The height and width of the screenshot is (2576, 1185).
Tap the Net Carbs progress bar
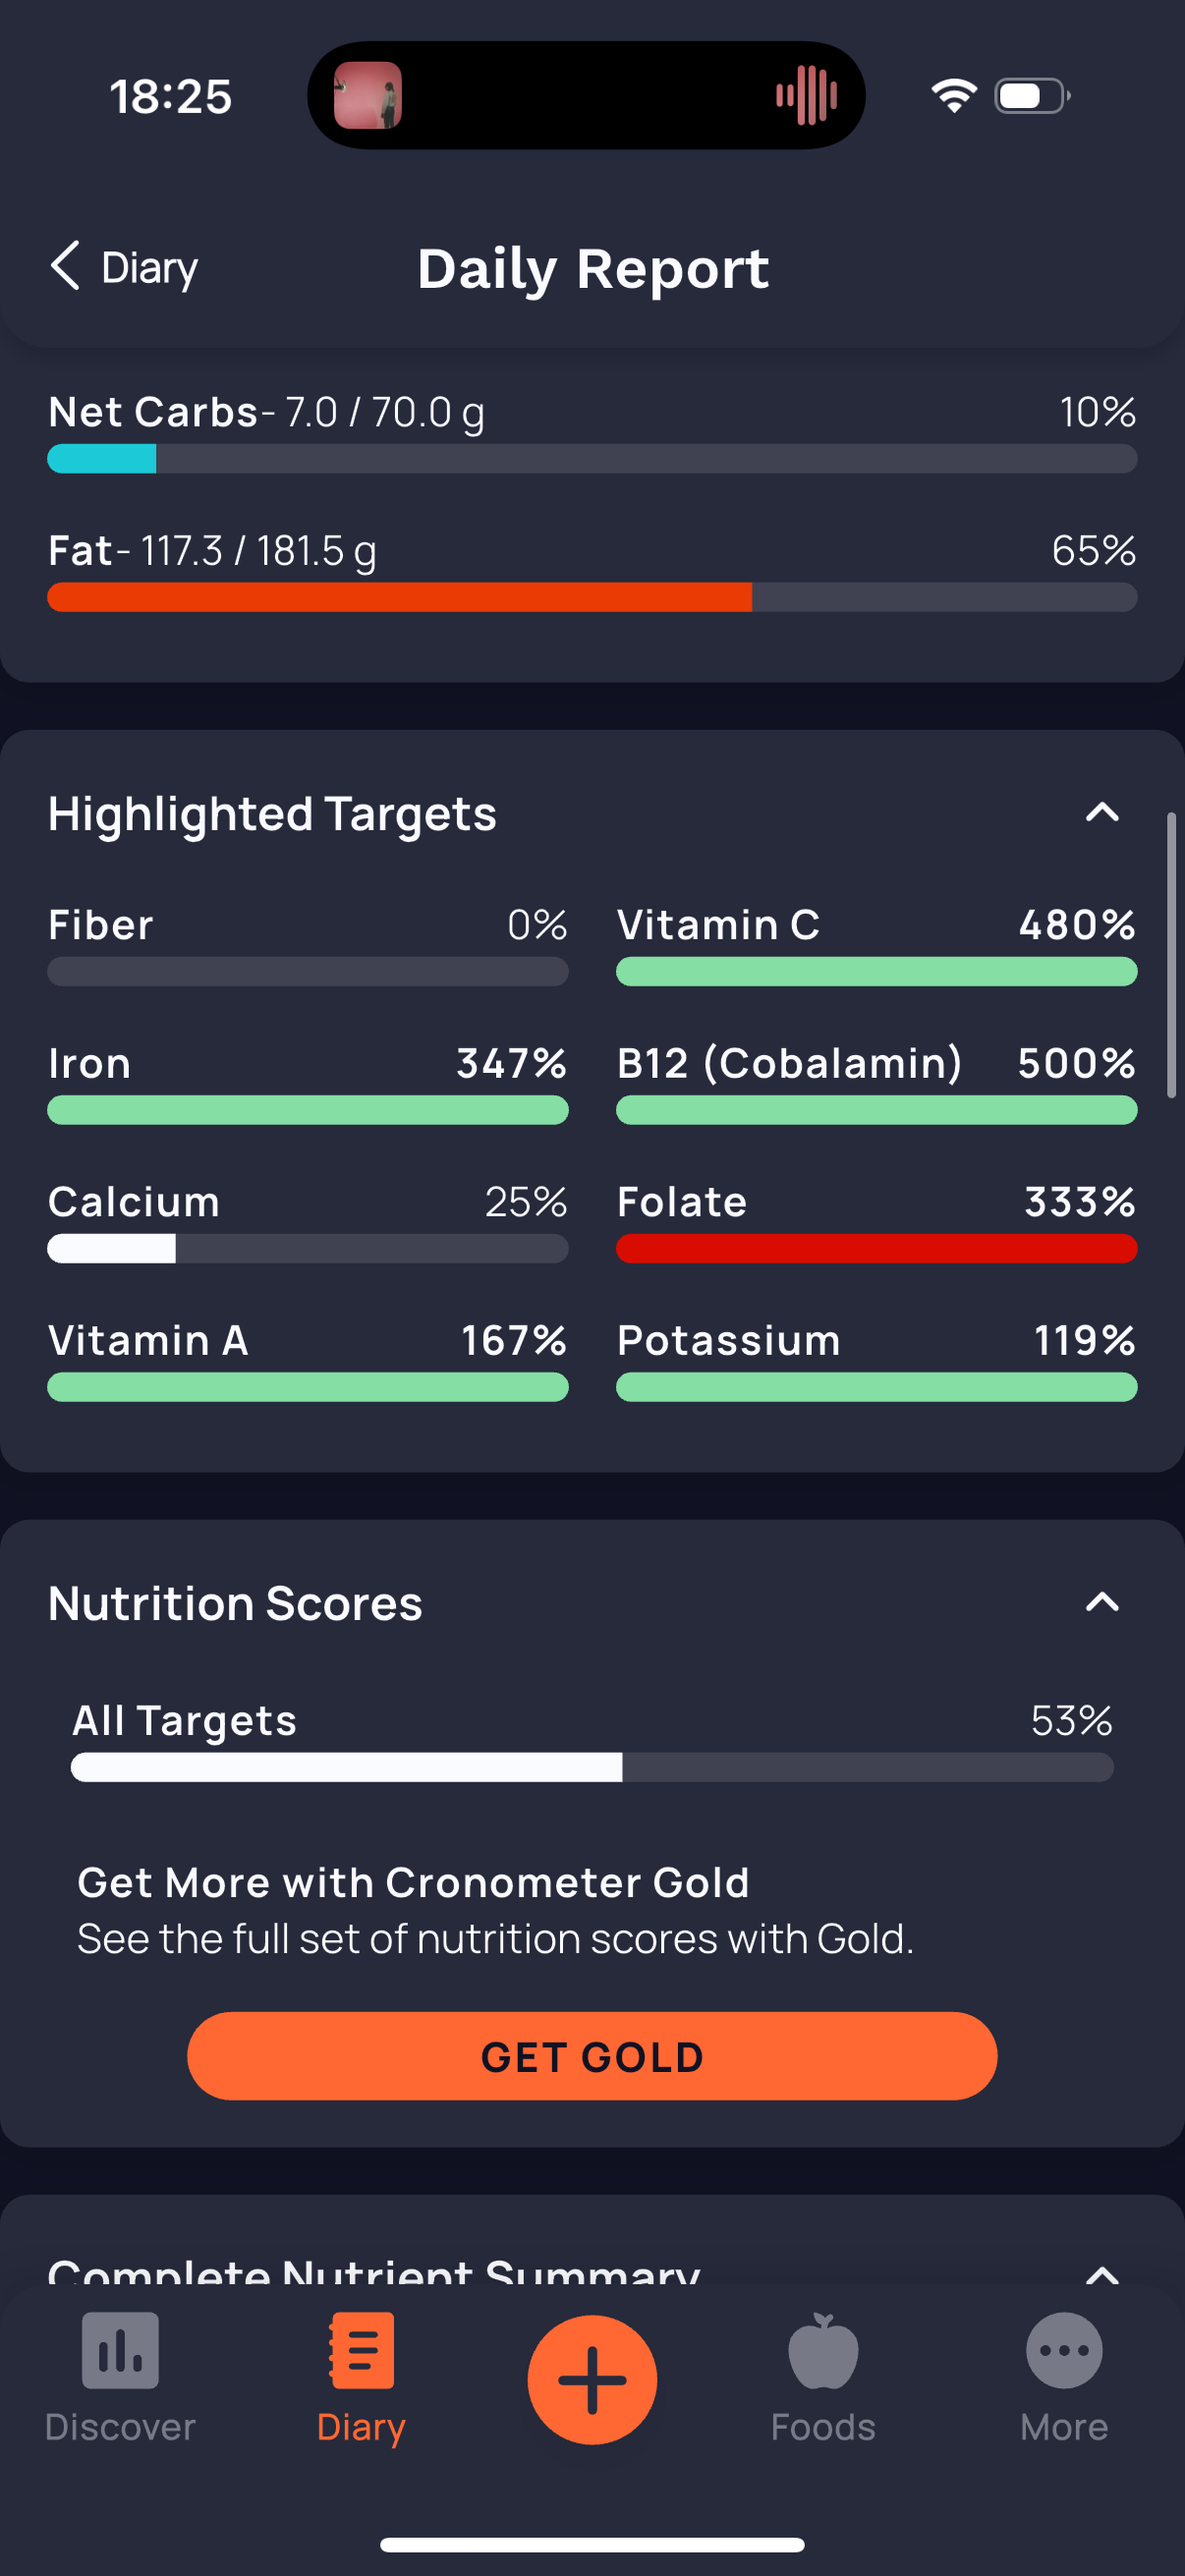[592, 459]
